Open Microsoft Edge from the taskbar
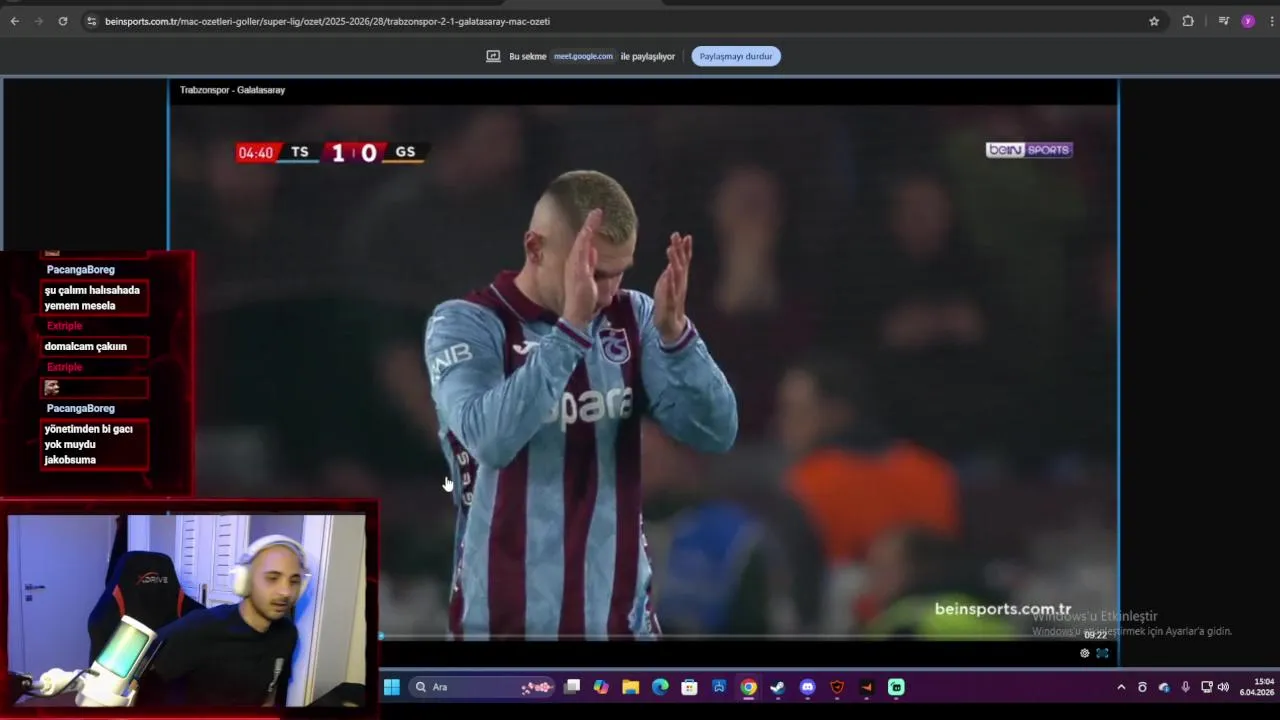The image size is (1280, 720). coord(660,687)
